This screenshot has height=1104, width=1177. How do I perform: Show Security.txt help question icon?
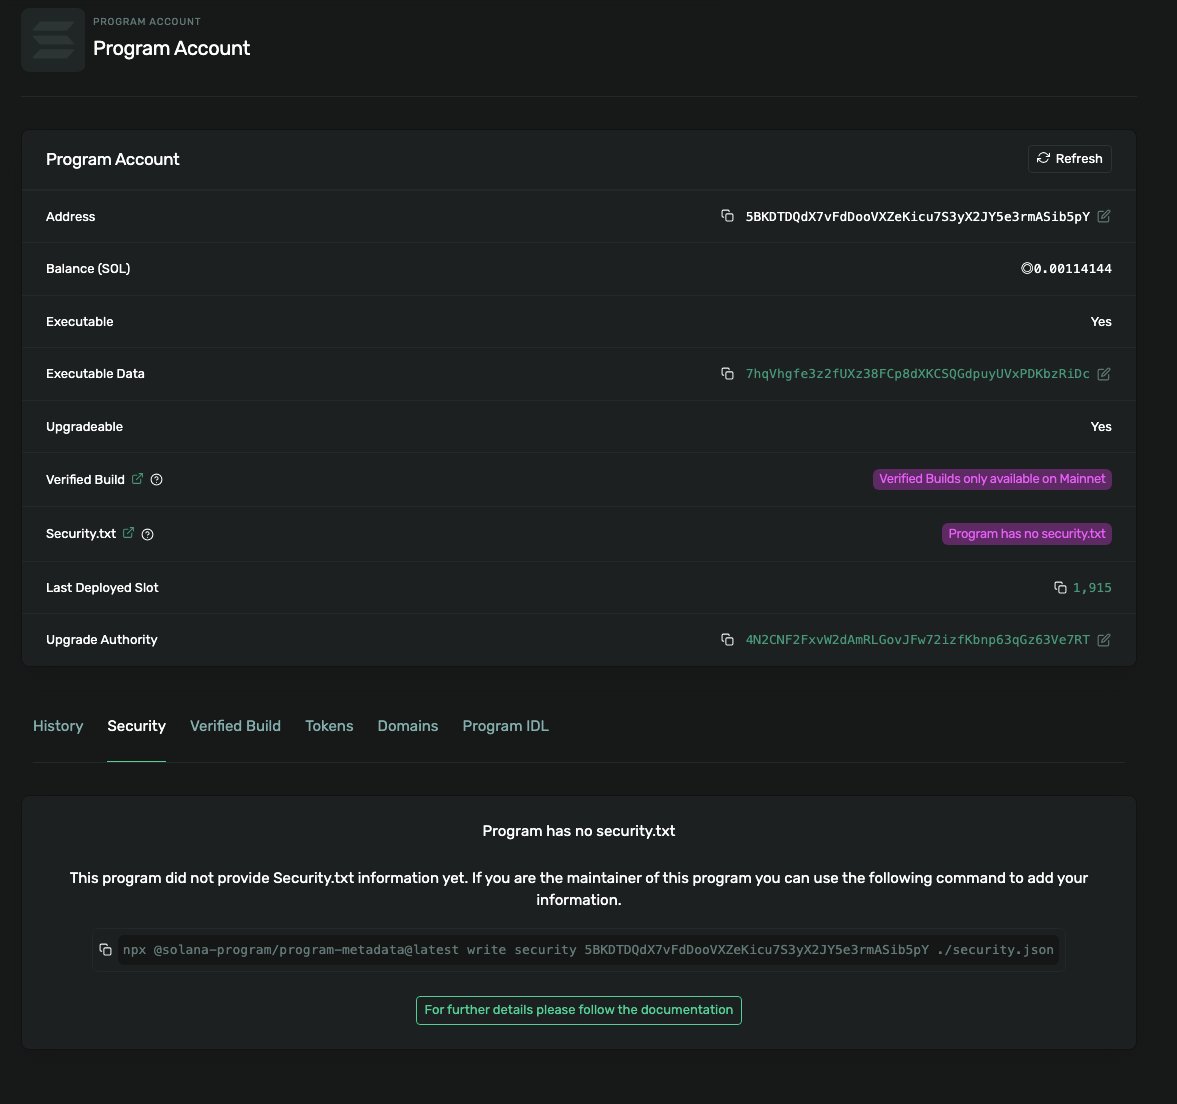tap(147, 534)
